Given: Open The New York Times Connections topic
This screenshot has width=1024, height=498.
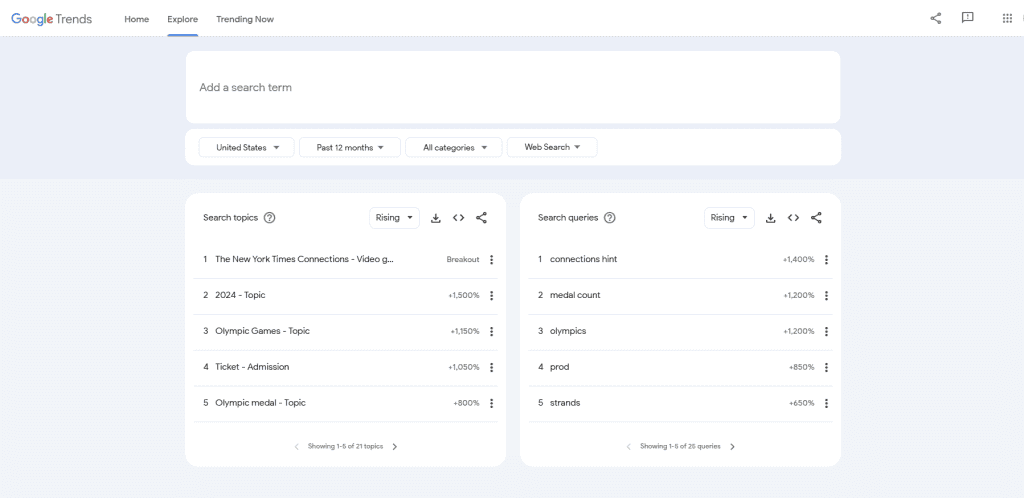Looking at the screenshot, I should (304, 259).
